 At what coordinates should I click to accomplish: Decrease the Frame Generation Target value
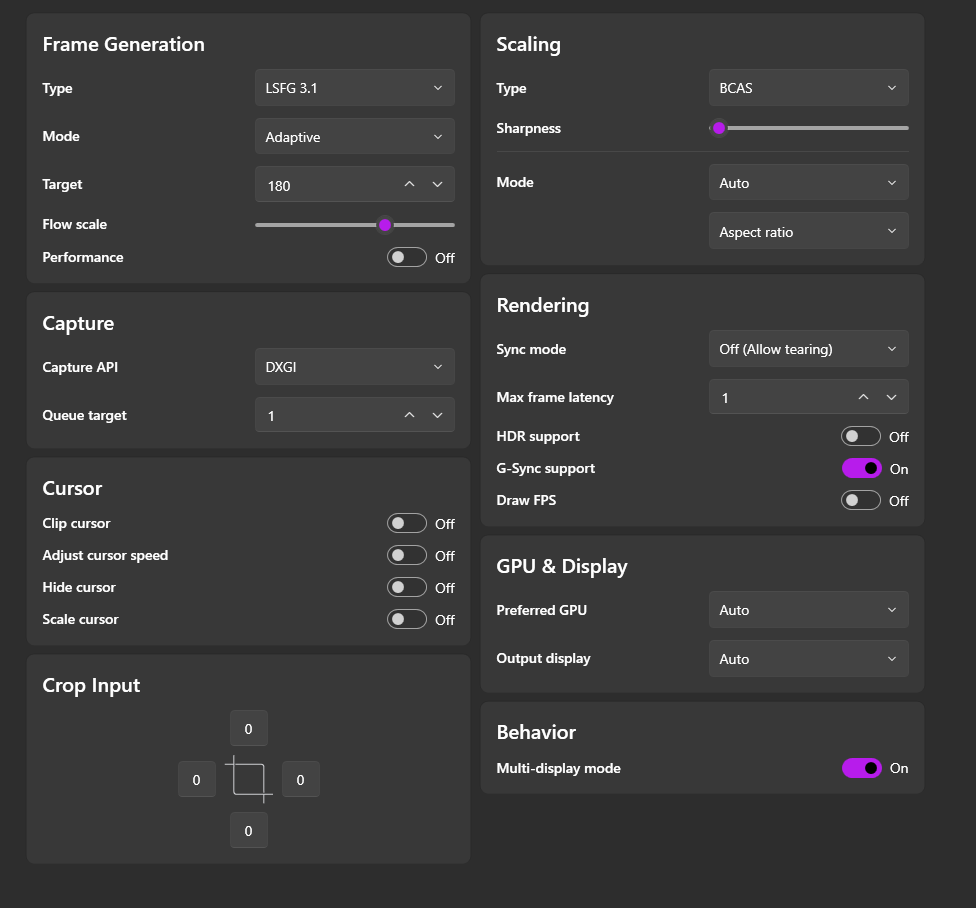(437, 185)
